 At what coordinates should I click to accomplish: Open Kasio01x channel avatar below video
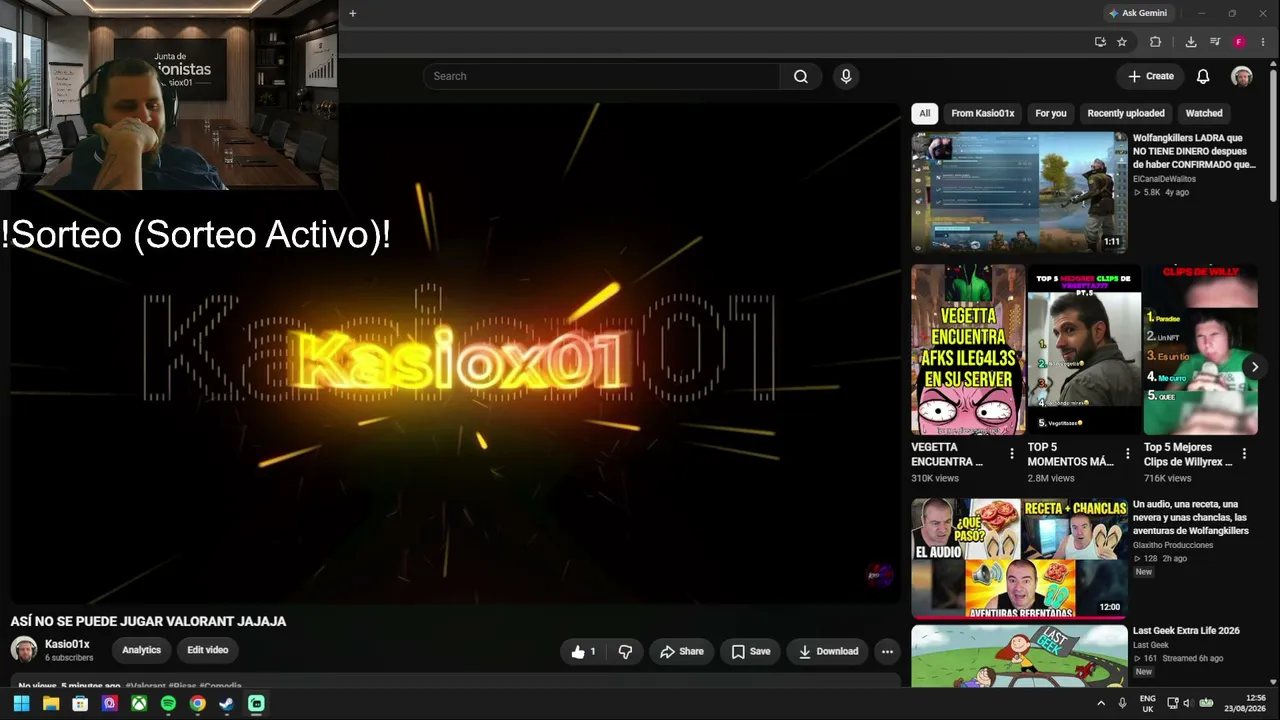pyautogui.click(x=24, y=650)
